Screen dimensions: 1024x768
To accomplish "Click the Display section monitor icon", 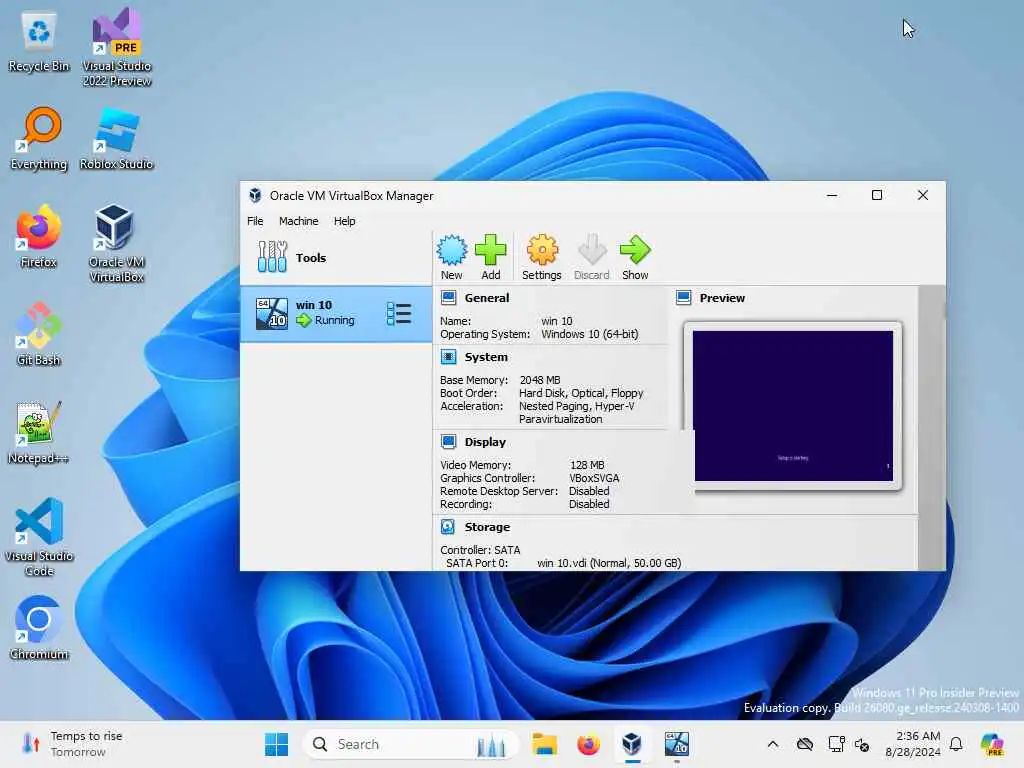I will 449,441.
